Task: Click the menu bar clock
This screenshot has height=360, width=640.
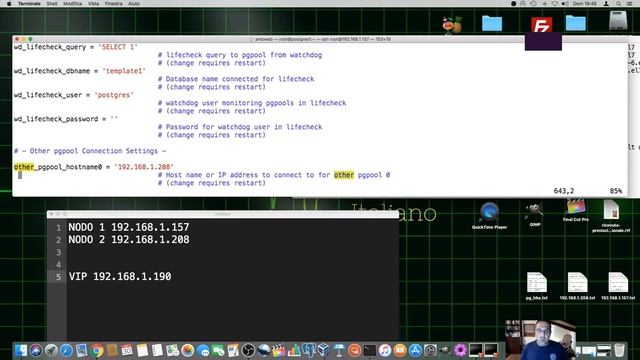Action: click(x=584, y=3)
